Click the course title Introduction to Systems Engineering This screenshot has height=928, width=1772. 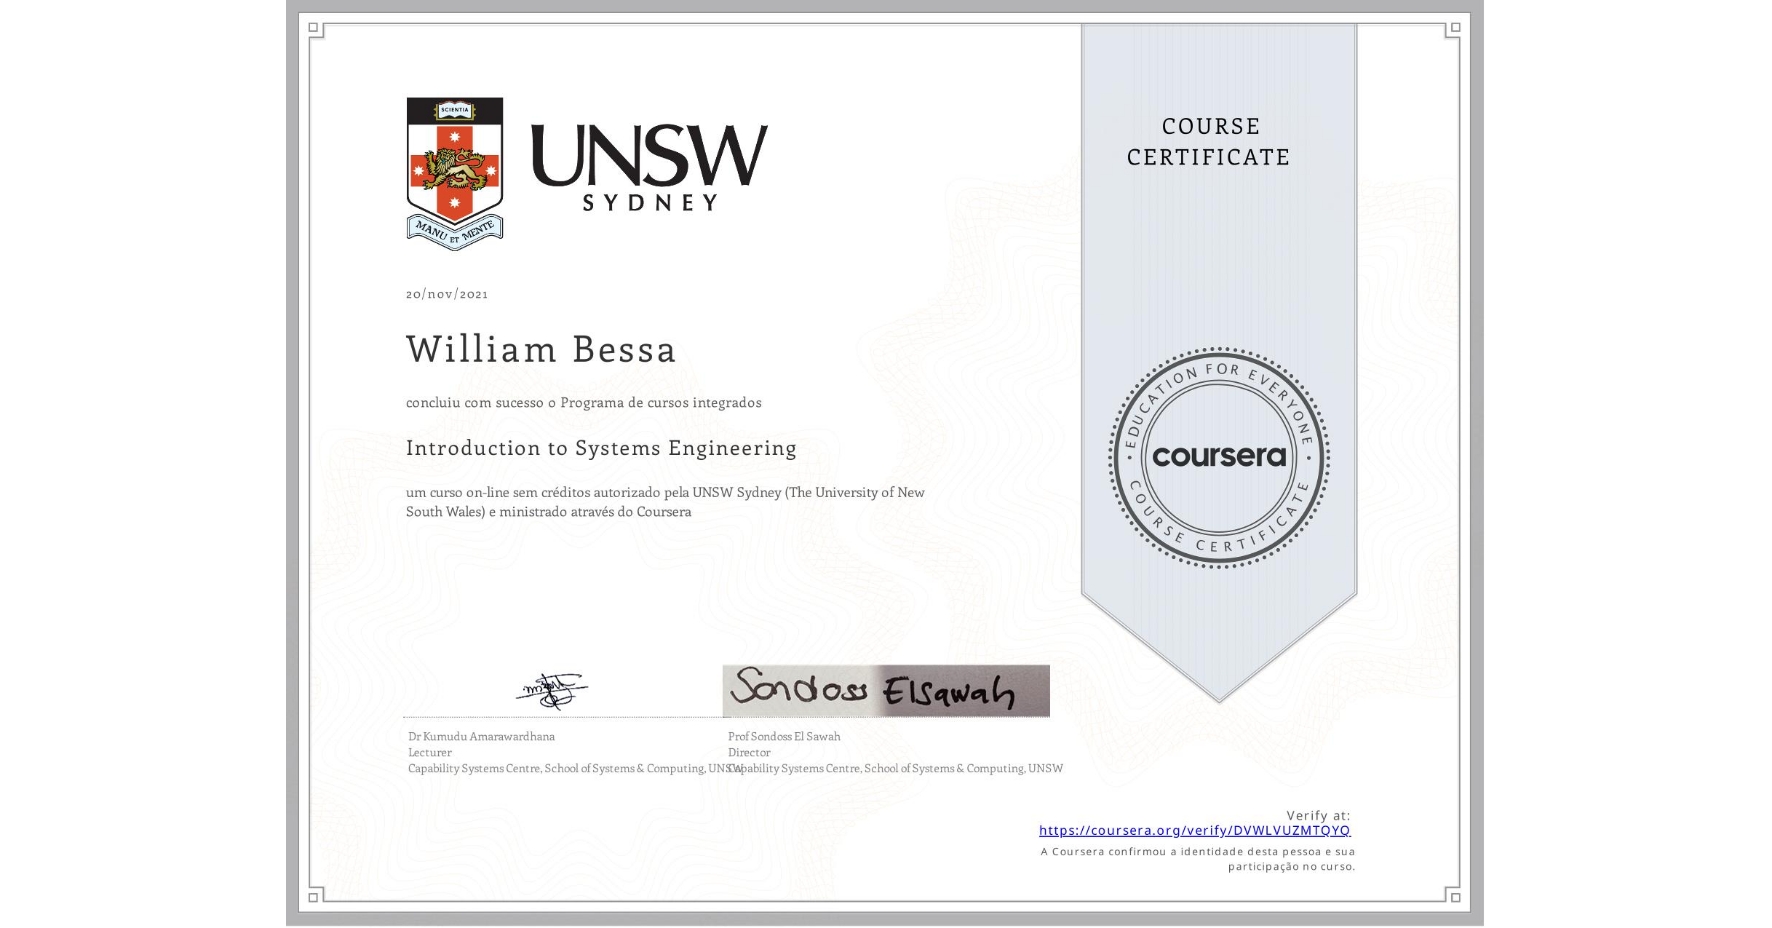pyautogui.click(x=600, y=448)
